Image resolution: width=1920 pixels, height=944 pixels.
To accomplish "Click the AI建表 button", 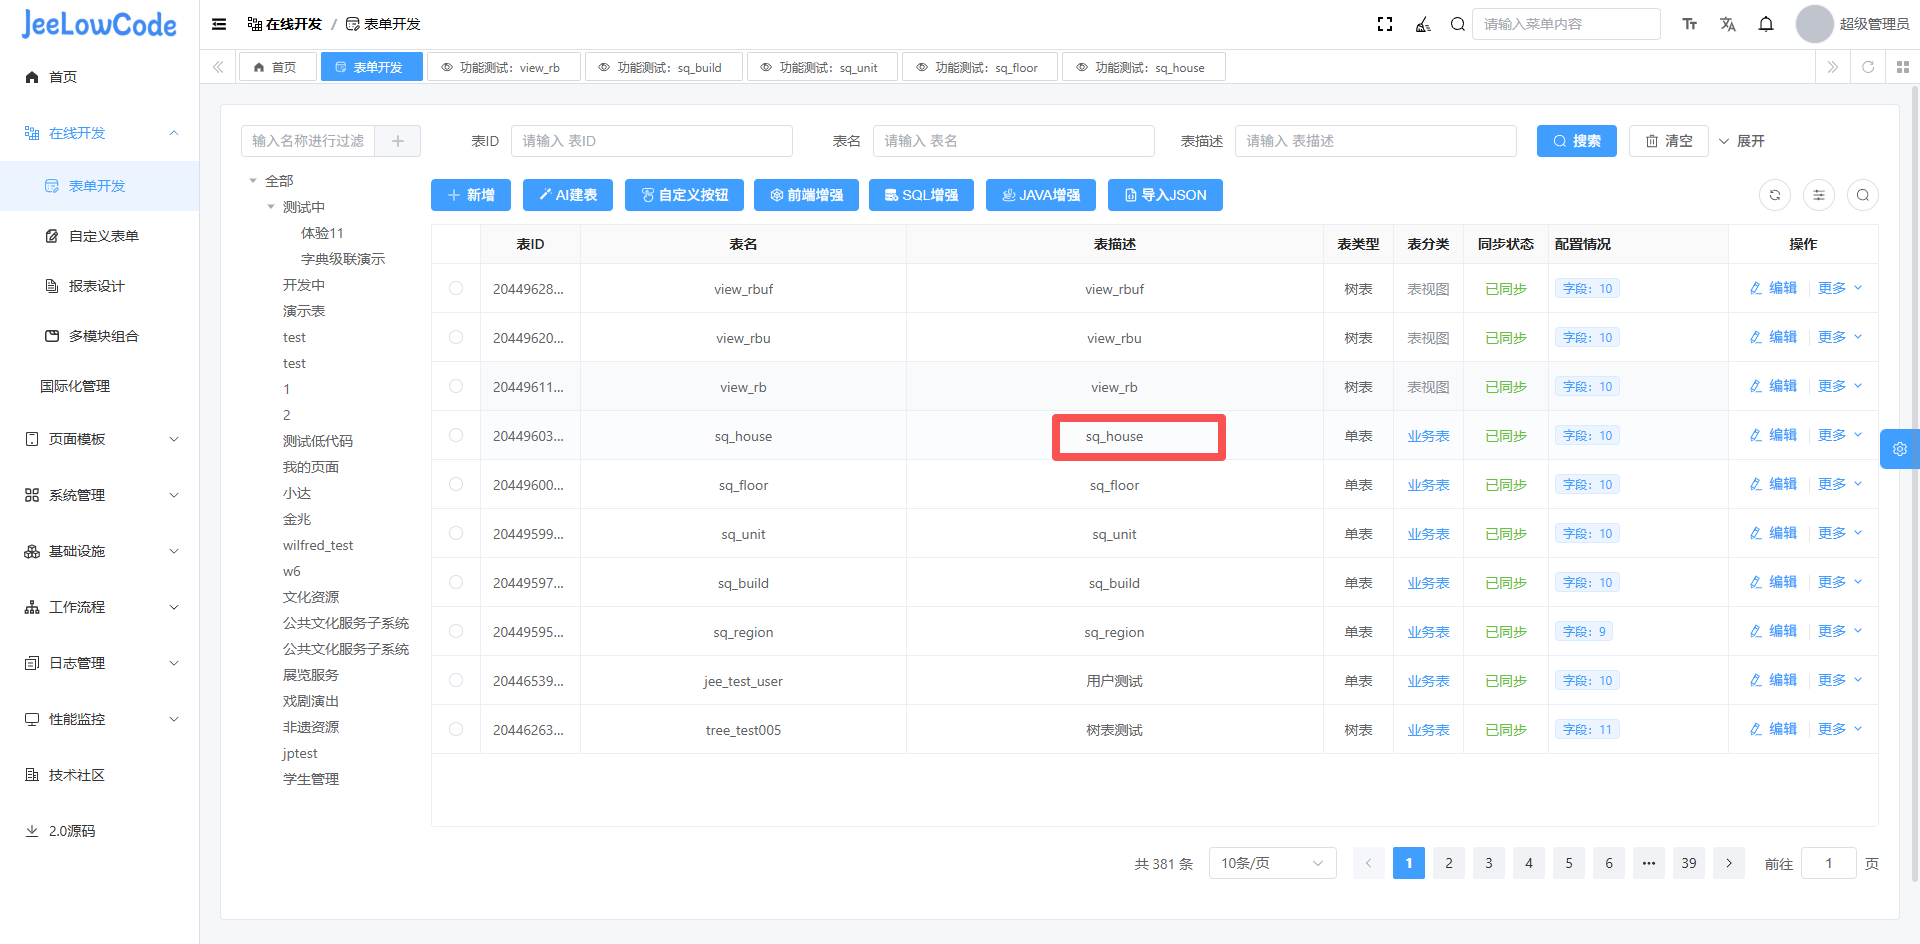I will (568, 195).
